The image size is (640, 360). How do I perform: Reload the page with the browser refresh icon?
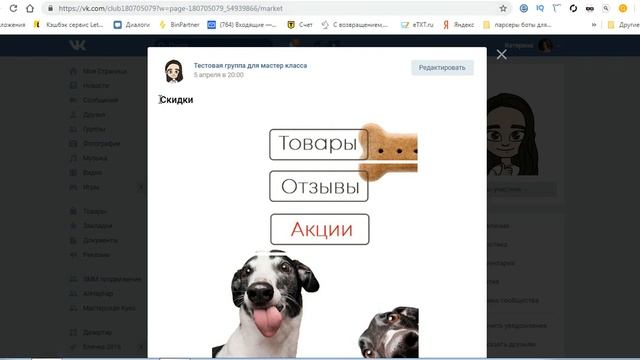tap(13, 8)
